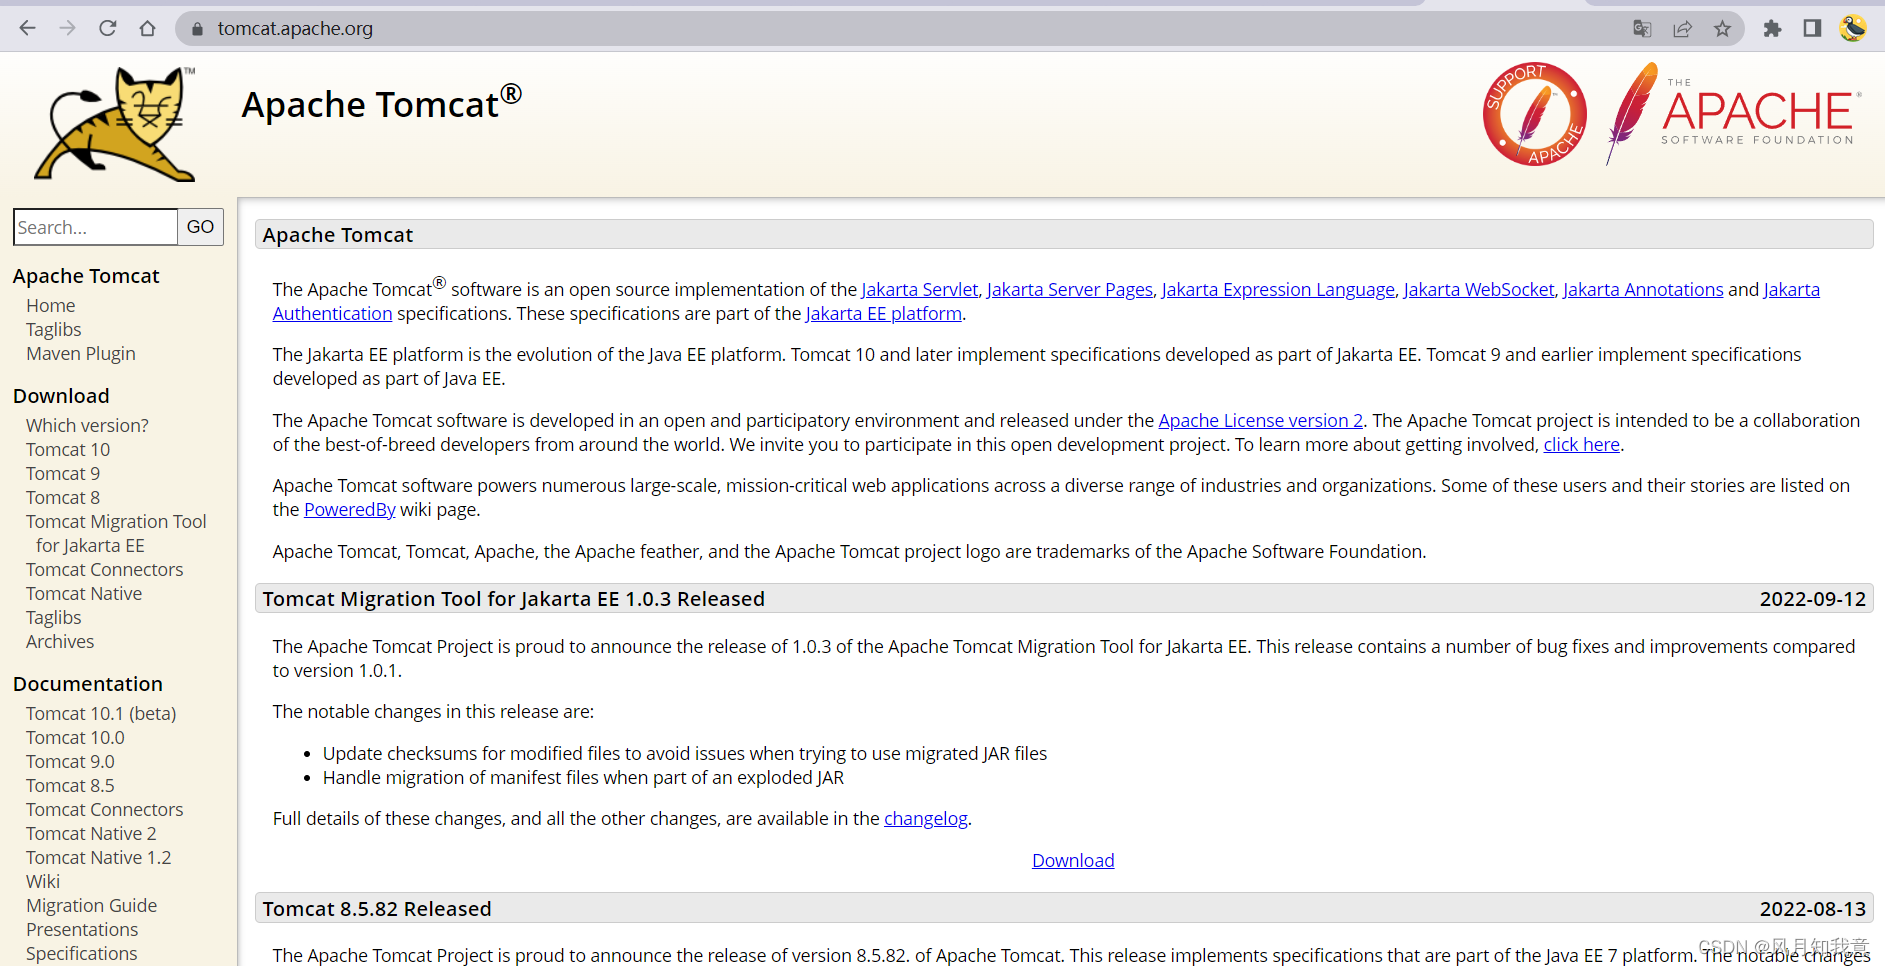Open the changelog link
This screenshot has width=1885, height=966.
[925, 818]
